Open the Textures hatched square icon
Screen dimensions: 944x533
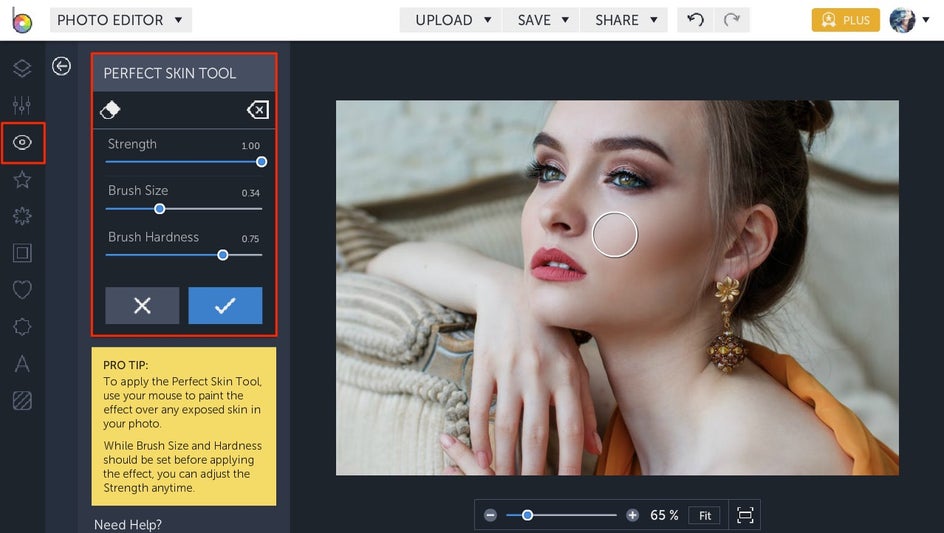(22, 400)
